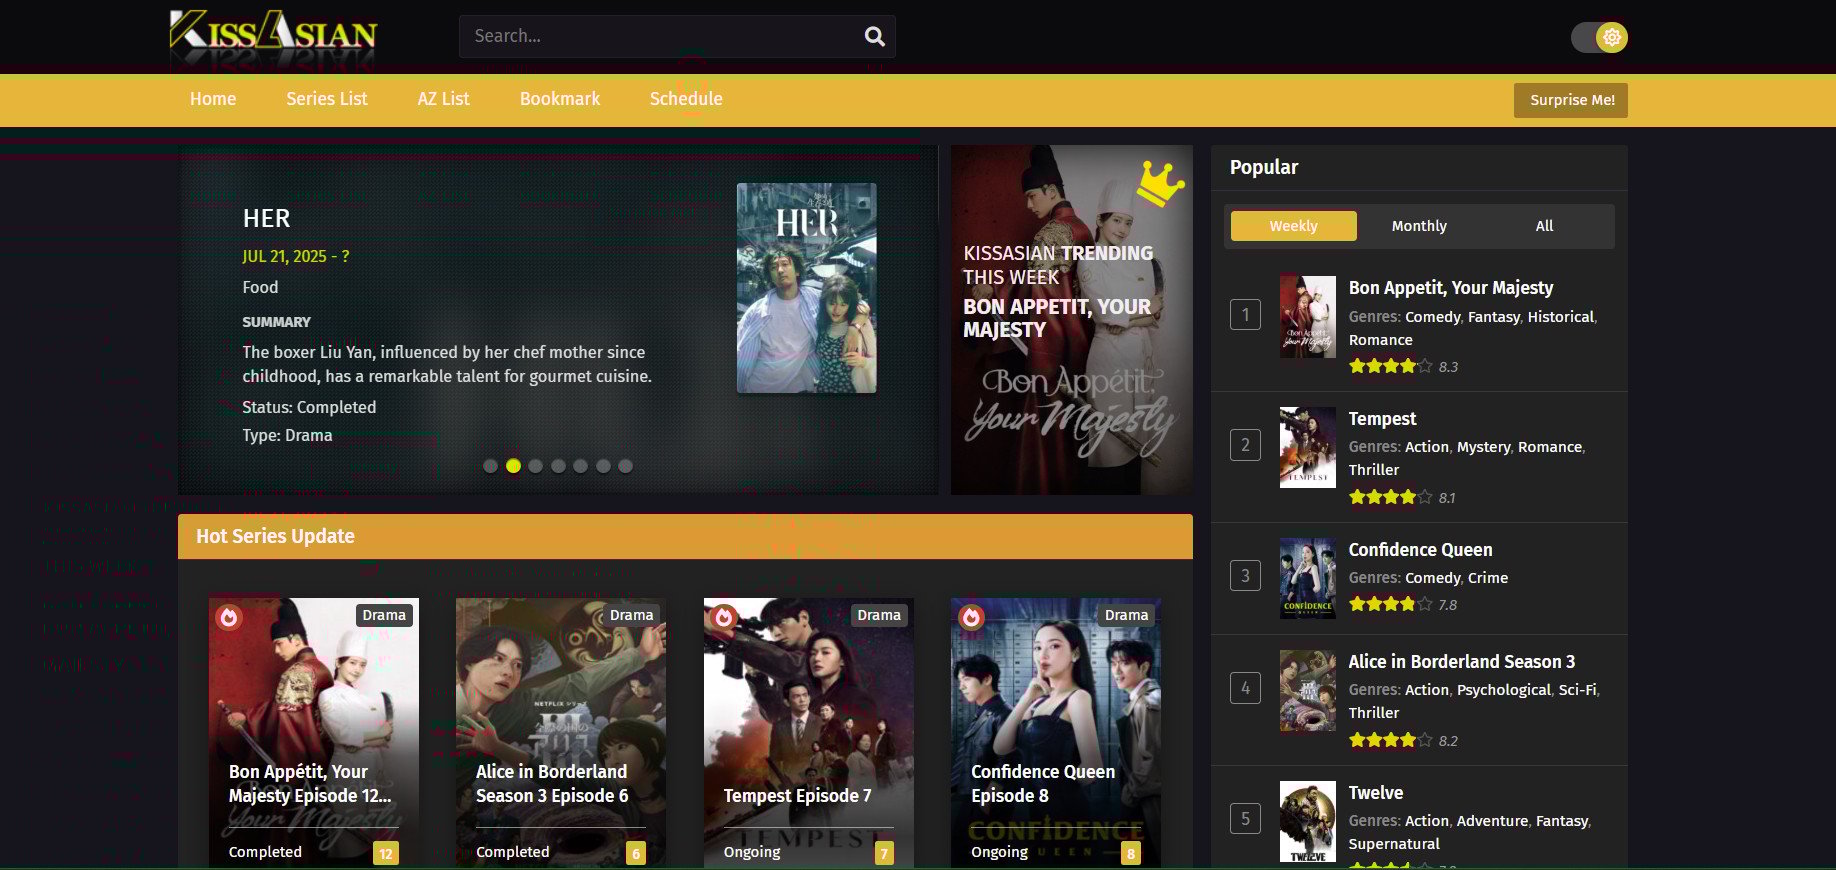Click episode badge 12 on Bon Appétit card
1836x870 pixels.
(x=385, y=853)
